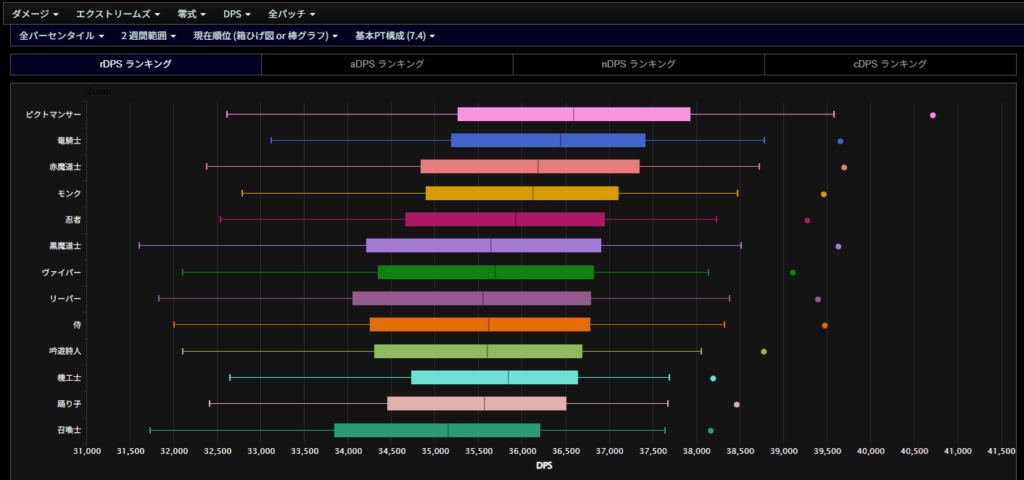Viewport: 1024px width, 480px height.
Task: Click the teal 召喚士 box bar
Action: click(x=437, y=430)
